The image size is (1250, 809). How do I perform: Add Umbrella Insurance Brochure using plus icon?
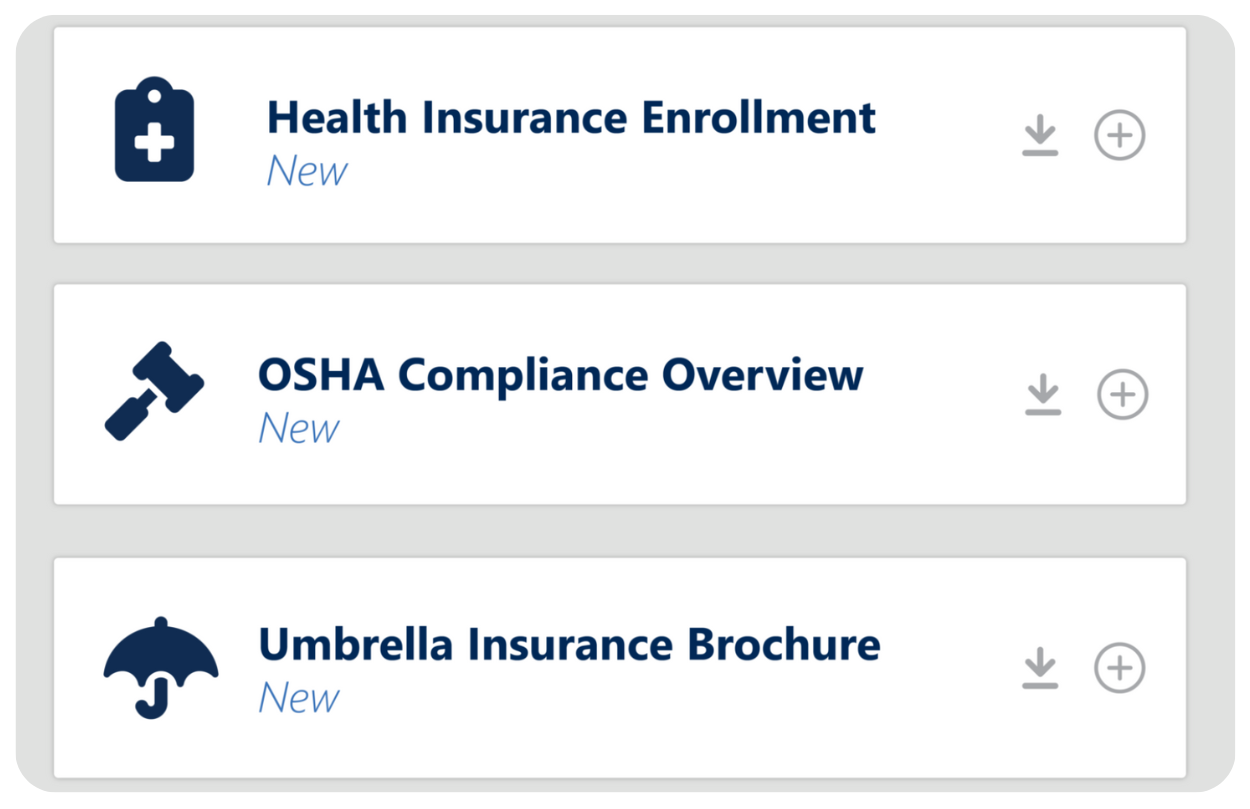(x=1119, y=668)
